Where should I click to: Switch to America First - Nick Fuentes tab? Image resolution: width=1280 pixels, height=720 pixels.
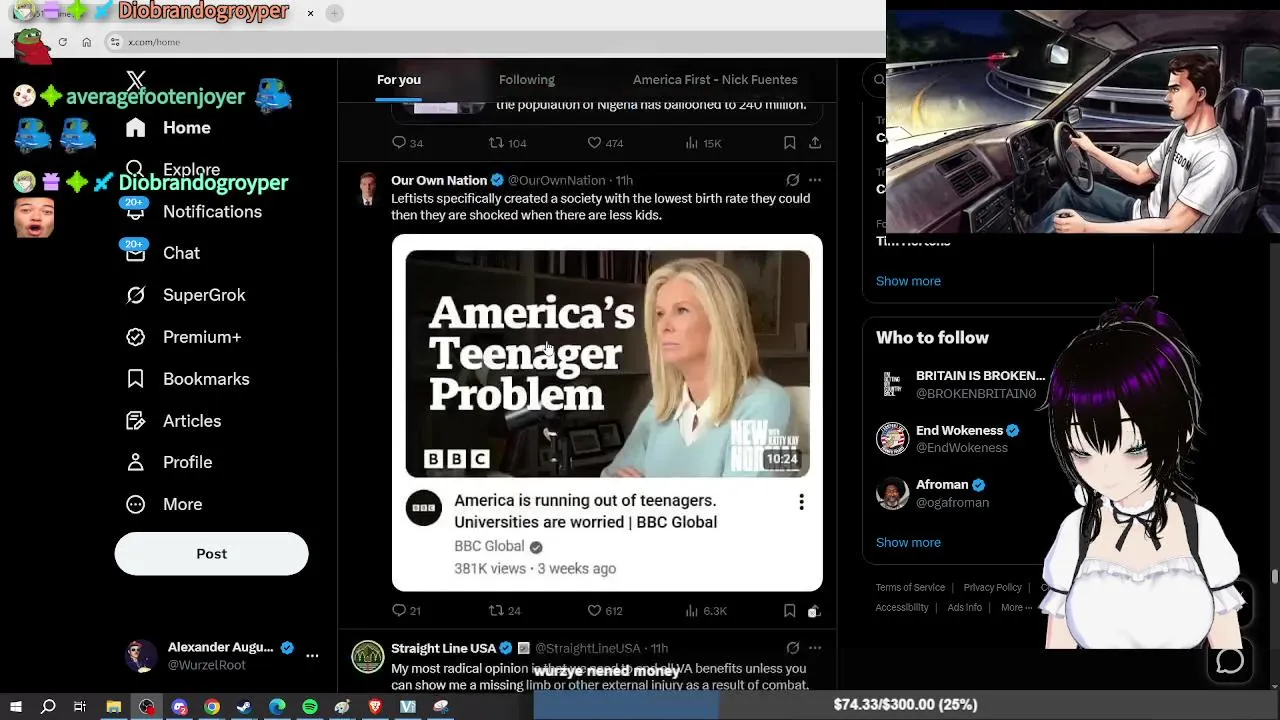715,80
